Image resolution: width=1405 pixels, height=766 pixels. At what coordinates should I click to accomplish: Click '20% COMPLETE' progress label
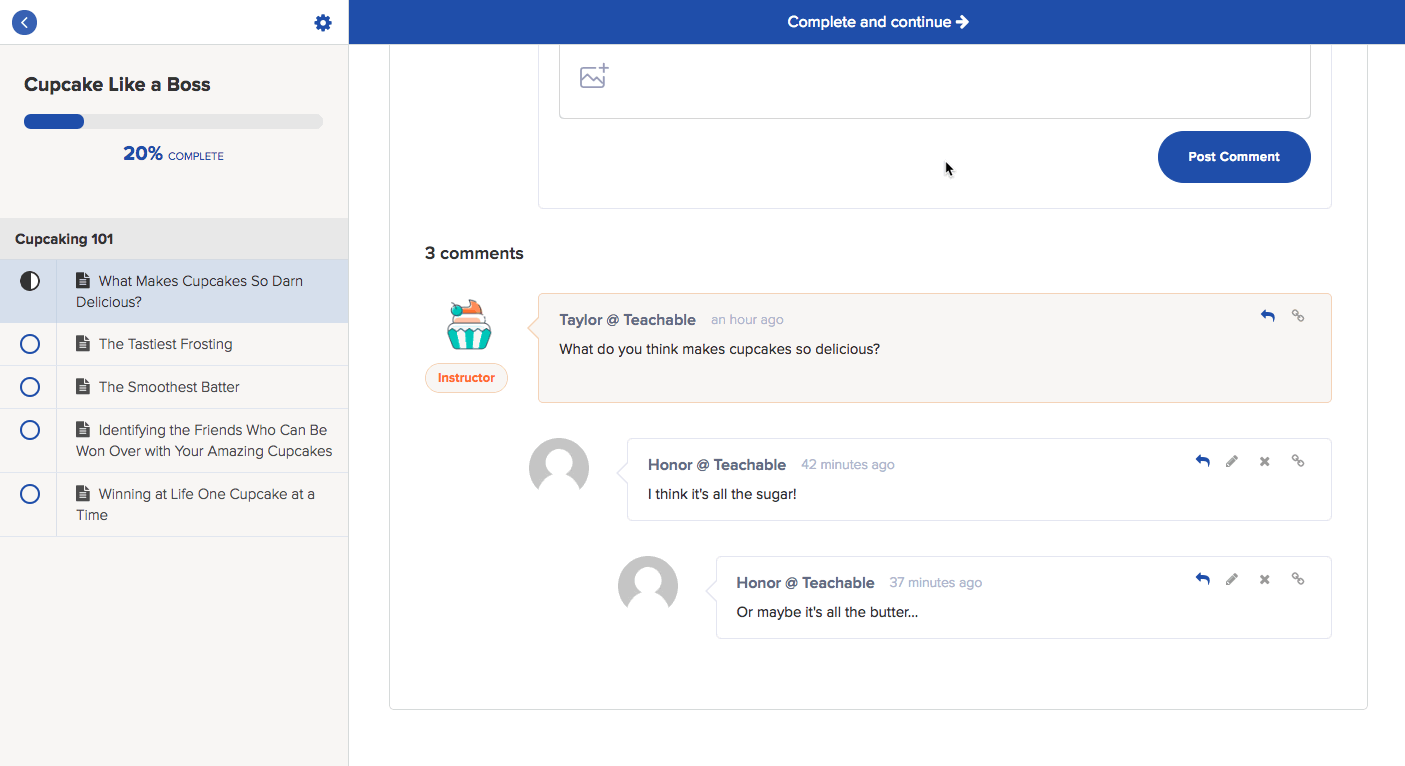(x=173, y=154)
